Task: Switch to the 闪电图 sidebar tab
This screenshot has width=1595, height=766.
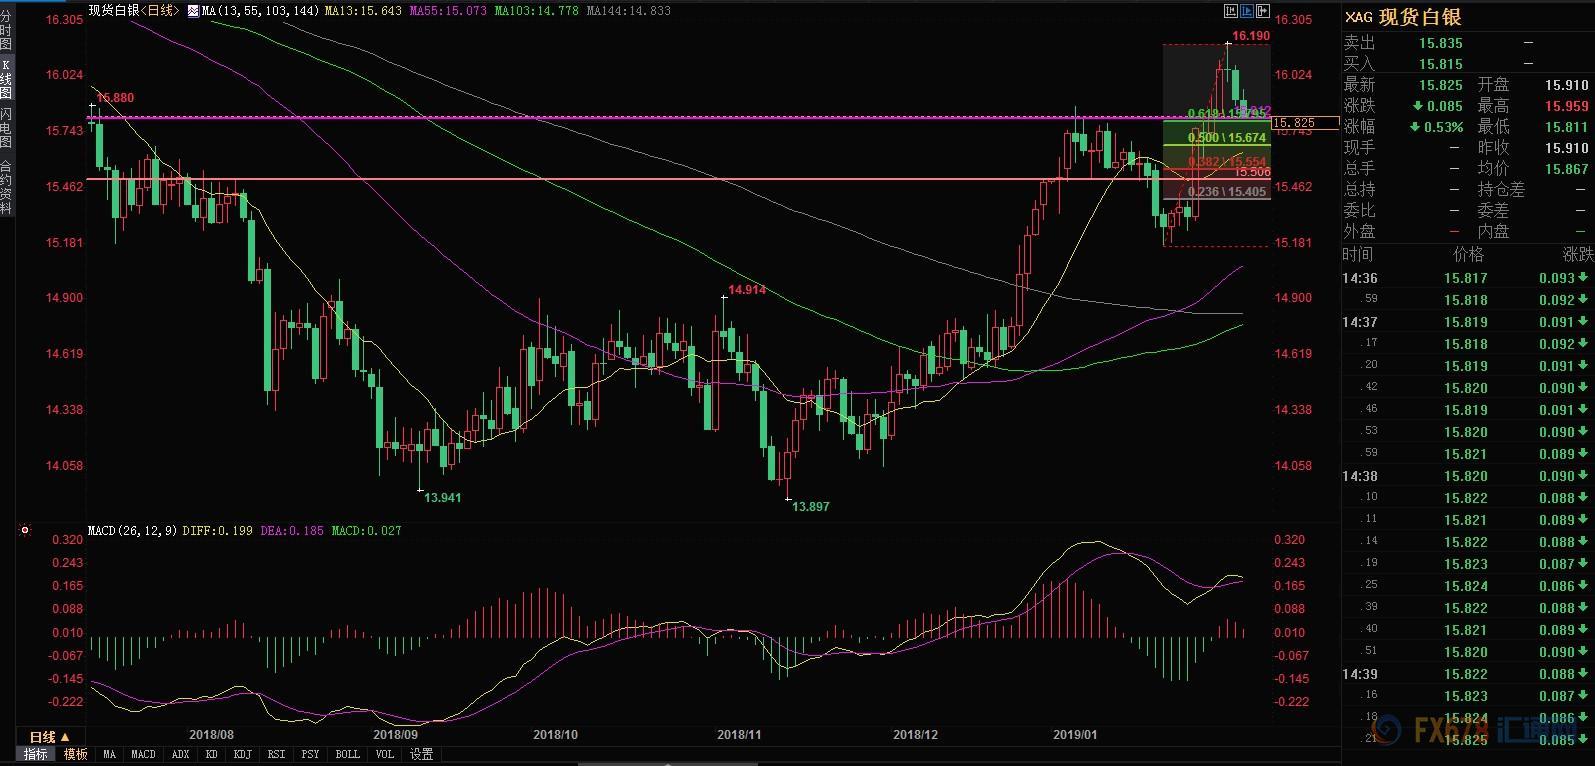Action: (6, 129)
